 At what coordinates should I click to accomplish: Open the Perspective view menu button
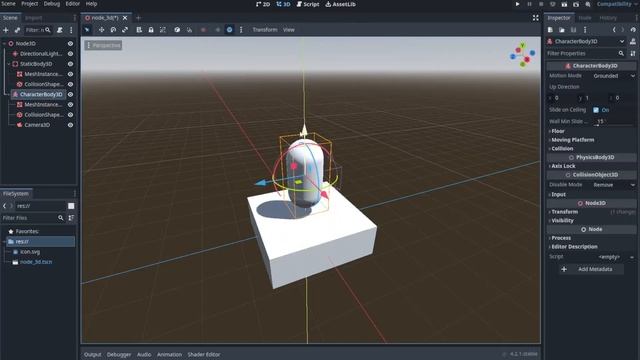pos(103,45)
